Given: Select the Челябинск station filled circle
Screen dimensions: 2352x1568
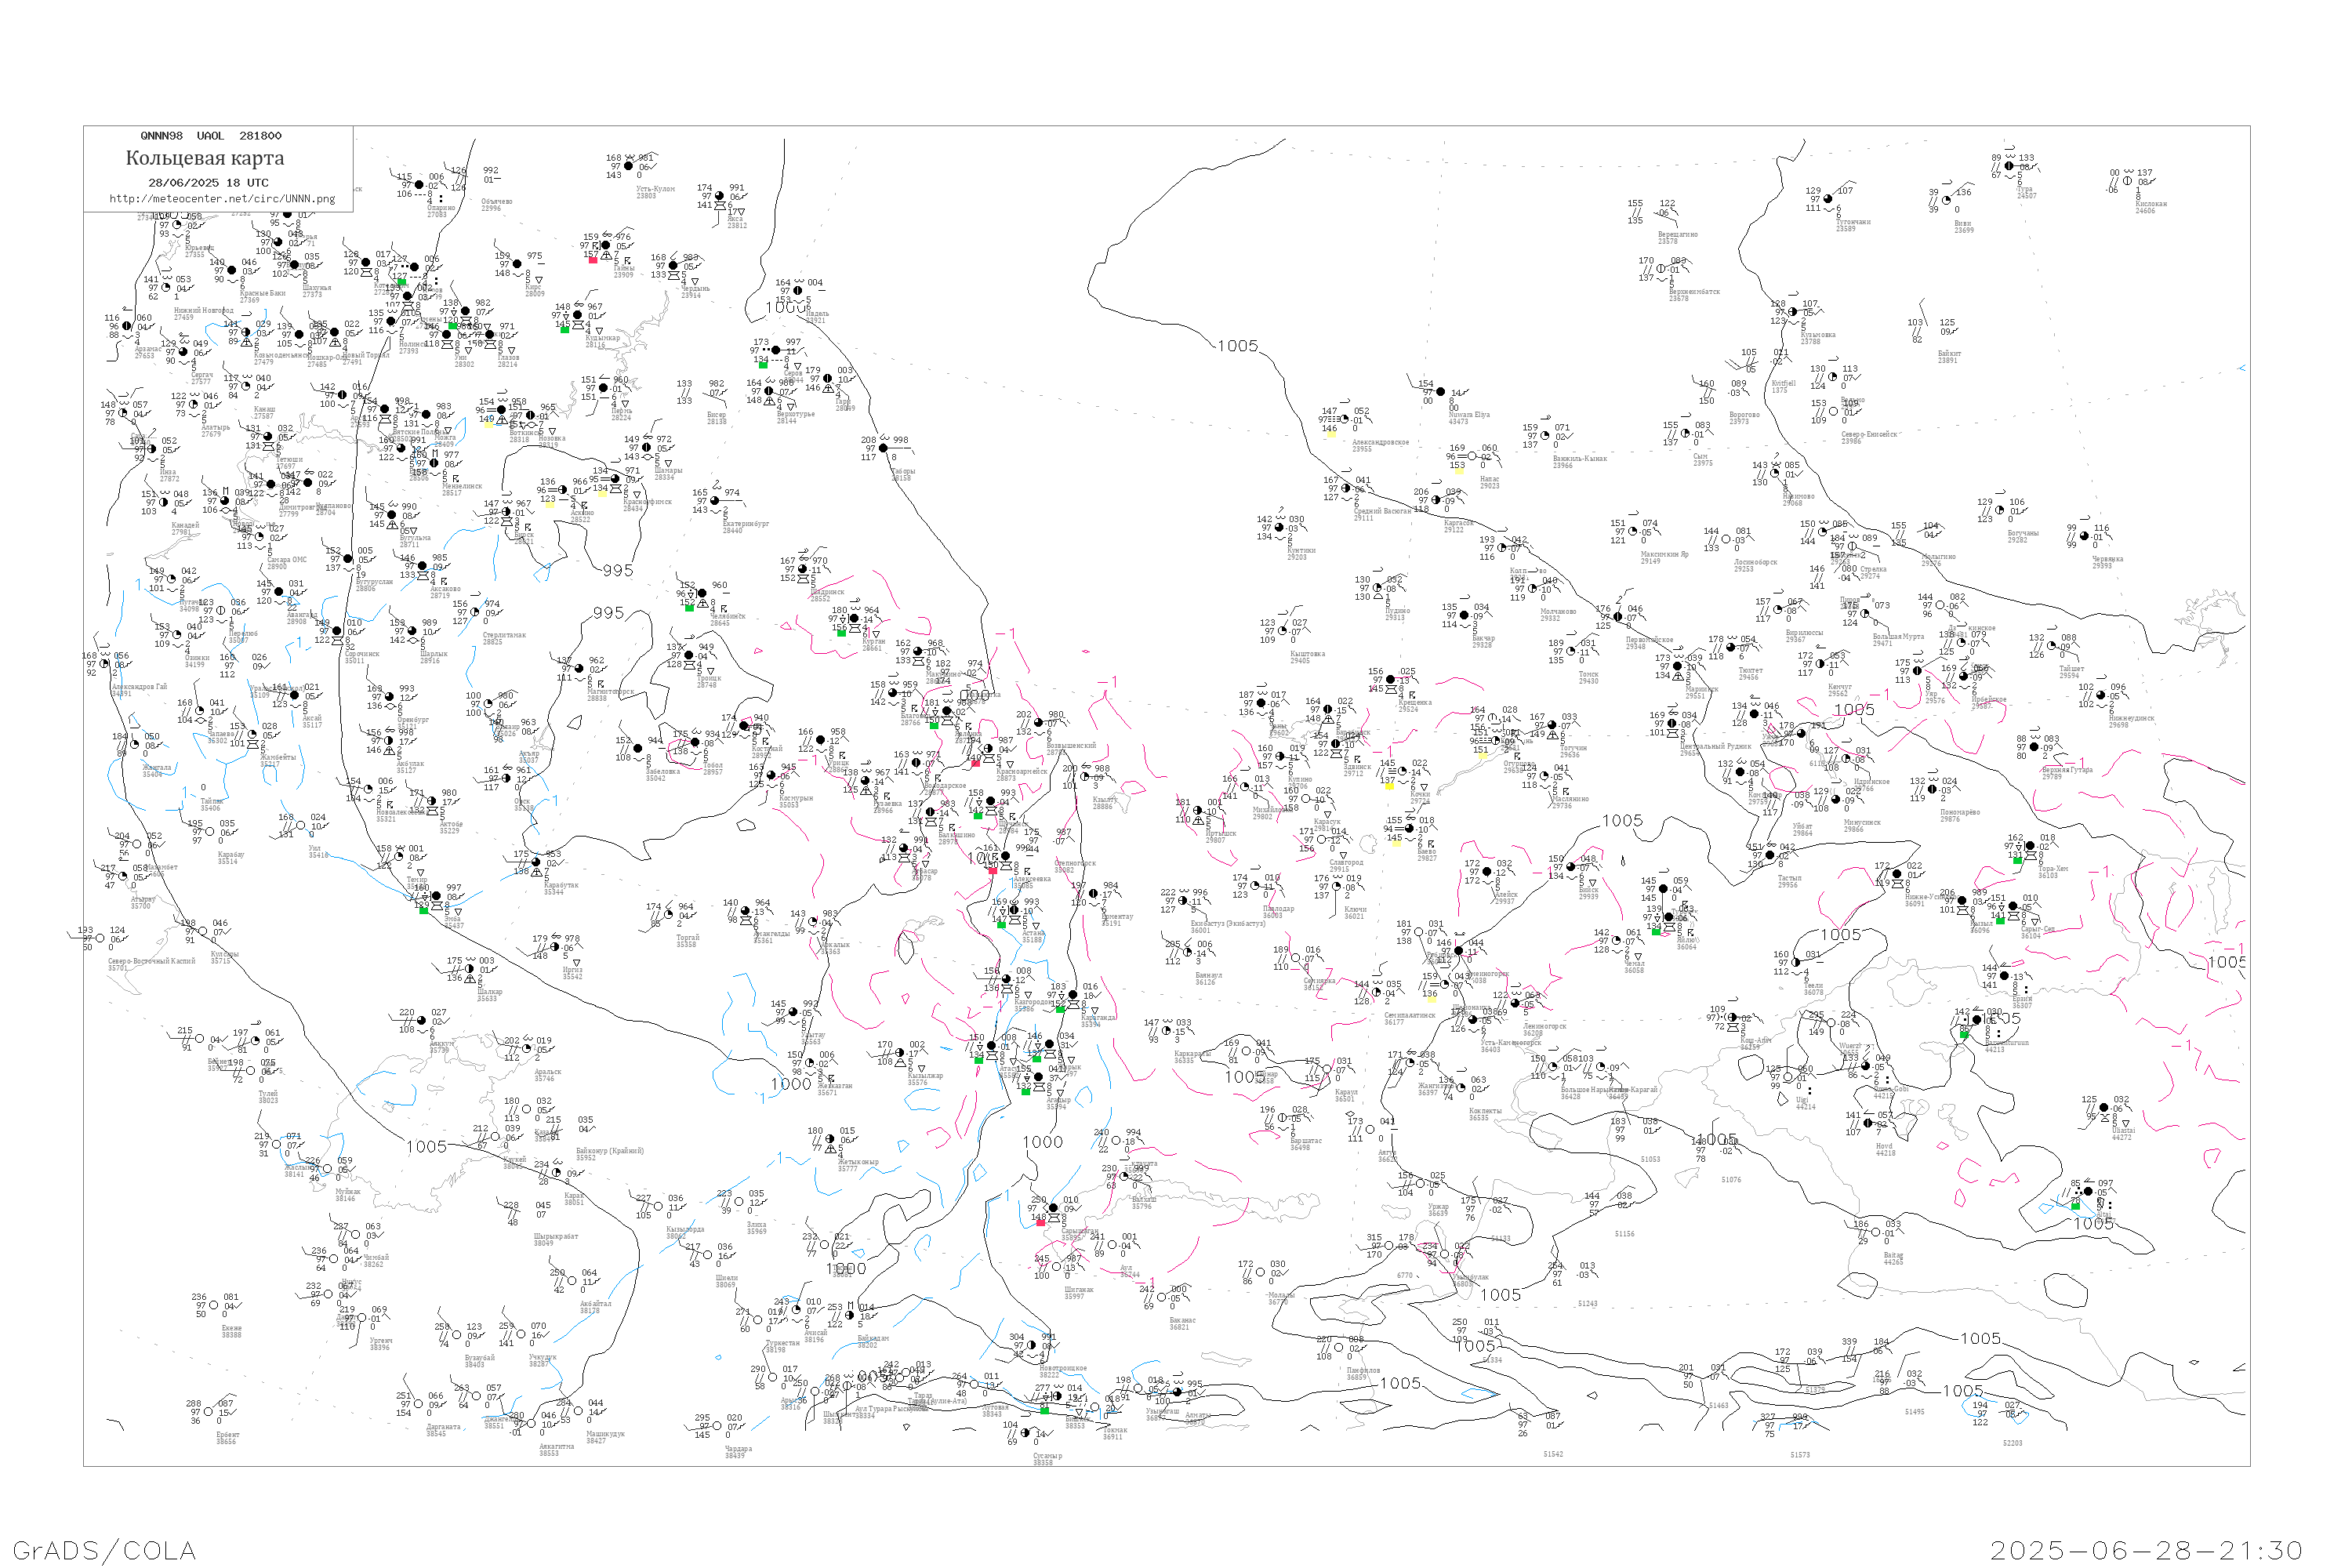Looking at the screenshot, I should (x=702, y=594).
